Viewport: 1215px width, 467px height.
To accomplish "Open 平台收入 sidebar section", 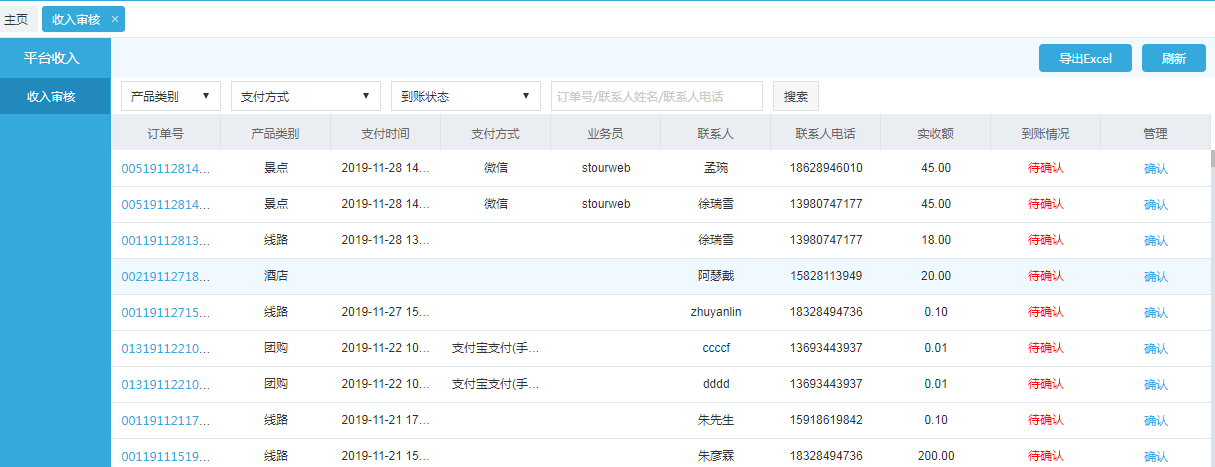I will click(53, 58).
